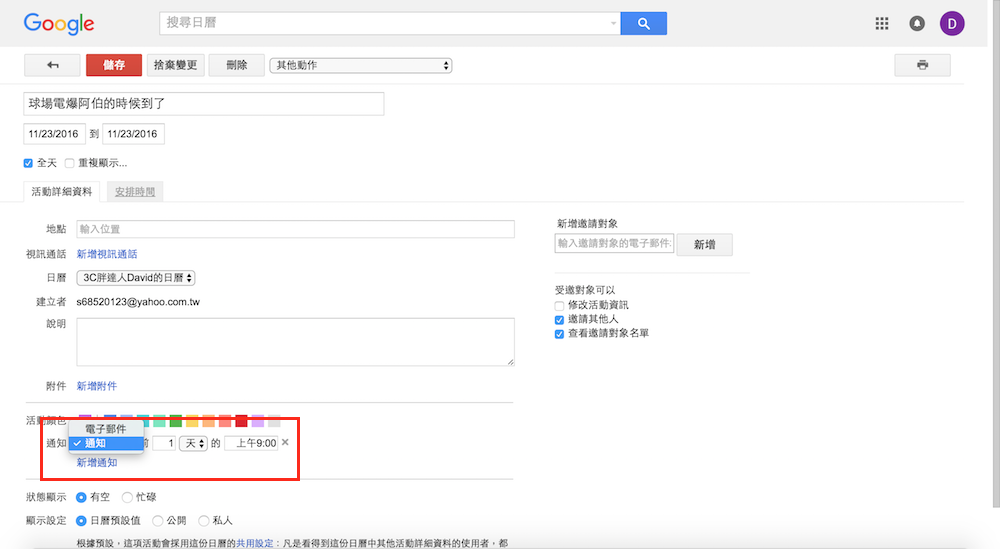Open the purple D account avatar
1000x549 pixels.
952,24
